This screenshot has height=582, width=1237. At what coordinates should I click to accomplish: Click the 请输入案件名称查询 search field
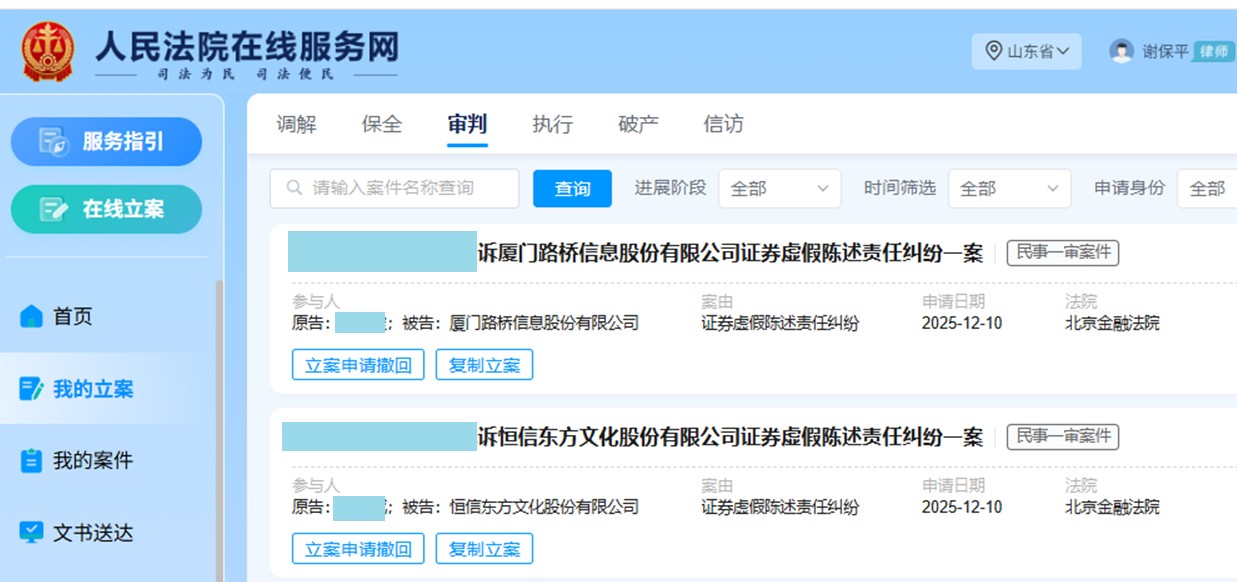[394, 188]
